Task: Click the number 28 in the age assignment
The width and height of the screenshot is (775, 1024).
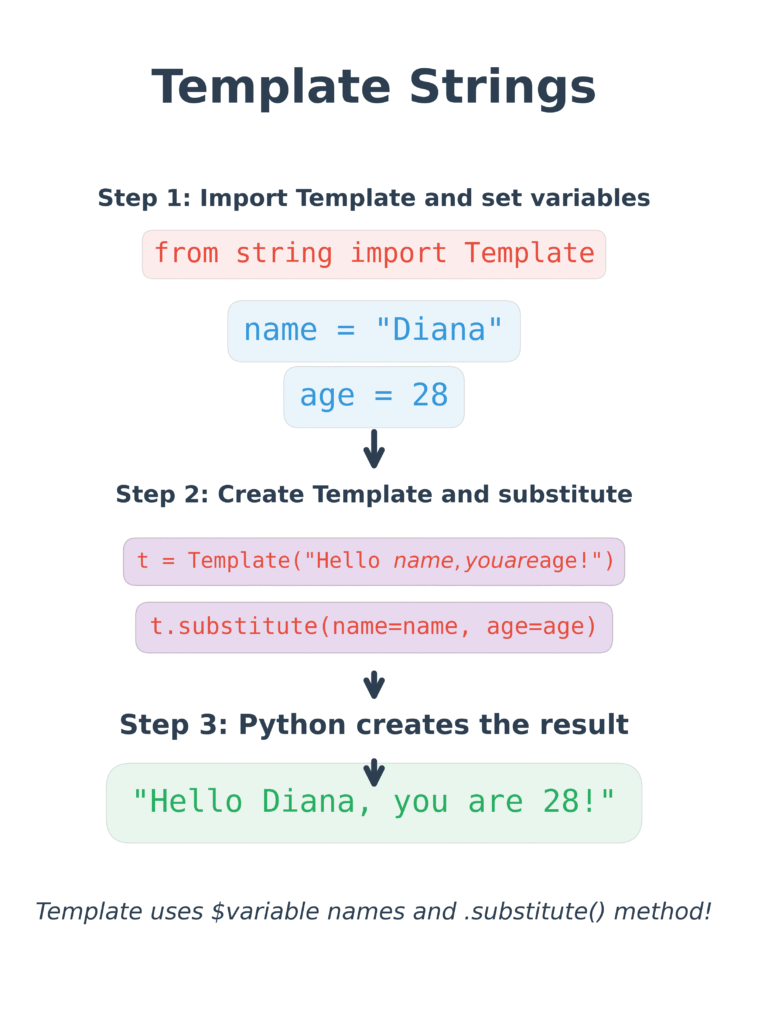Action: coord(430,395)
